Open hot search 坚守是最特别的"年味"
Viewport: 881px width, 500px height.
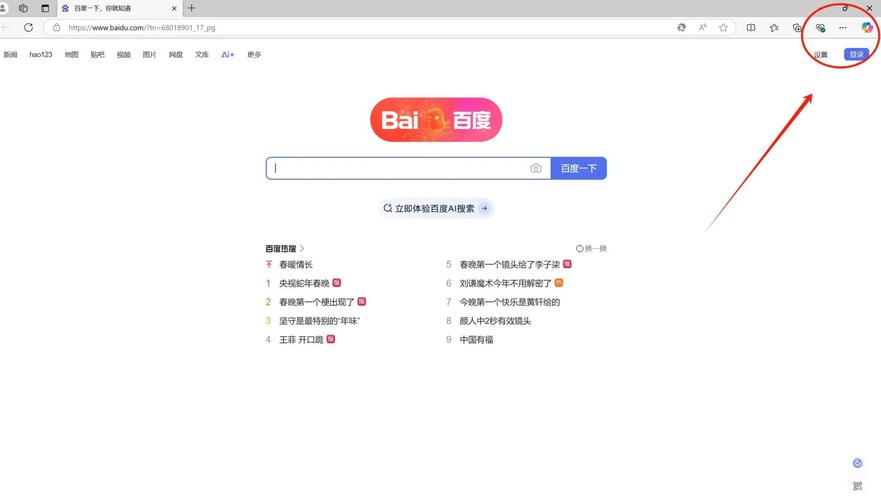click(319, 321)
